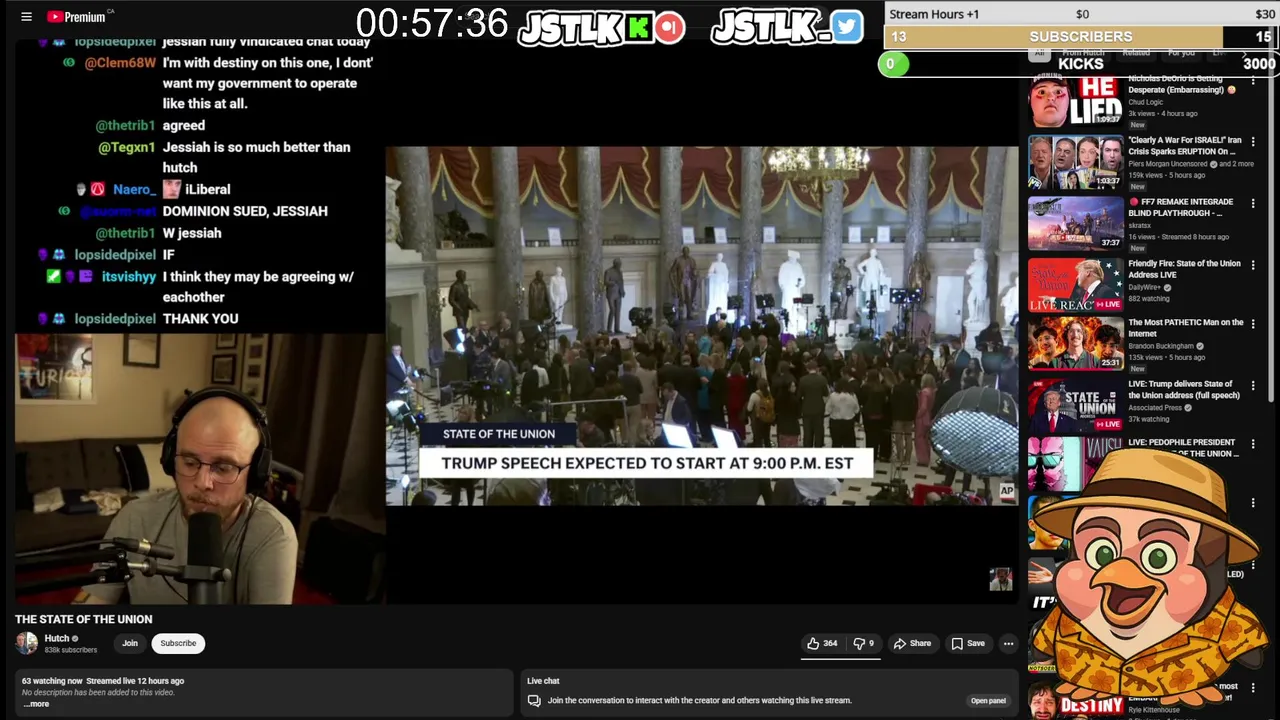This screenshot has height=720, width=1280.
Task: Save the video to a playlist
Action: (968, 643)
